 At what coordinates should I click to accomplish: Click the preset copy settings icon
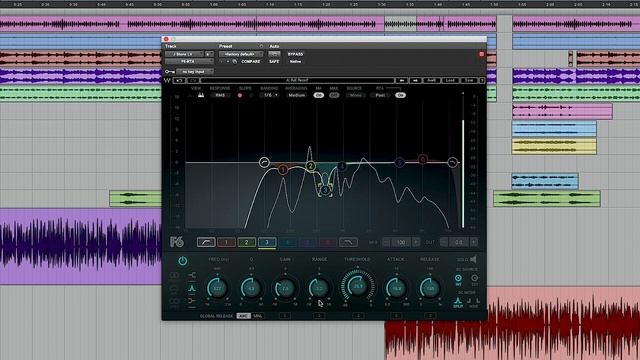(235, 62)
